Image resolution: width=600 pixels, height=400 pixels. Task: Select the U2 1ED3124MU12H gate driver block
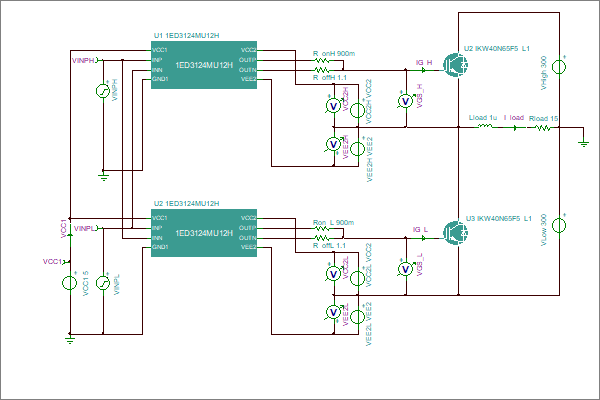coord(204,233)
